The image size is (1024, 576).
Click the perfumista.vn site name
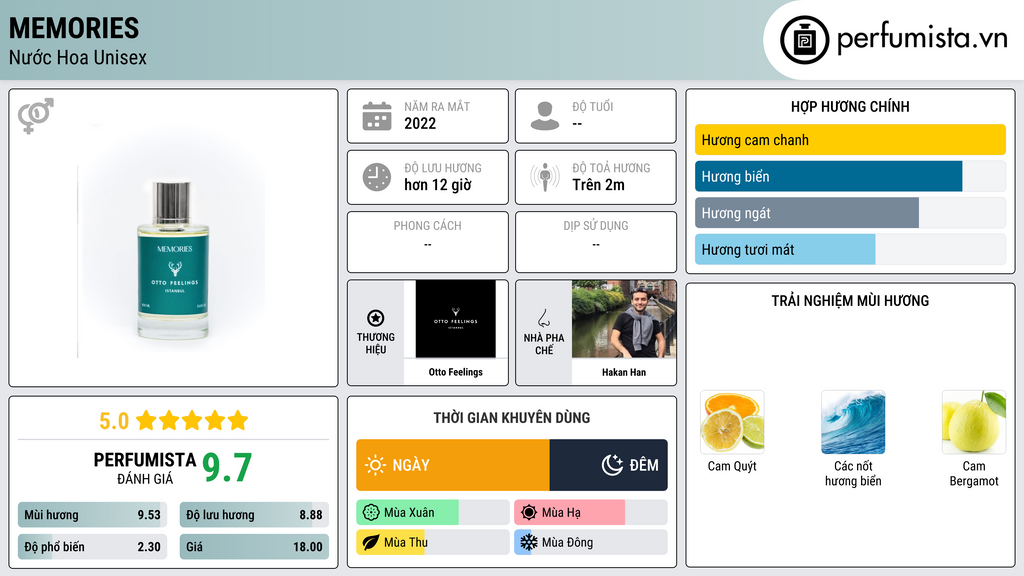click(x=922, y=38)
